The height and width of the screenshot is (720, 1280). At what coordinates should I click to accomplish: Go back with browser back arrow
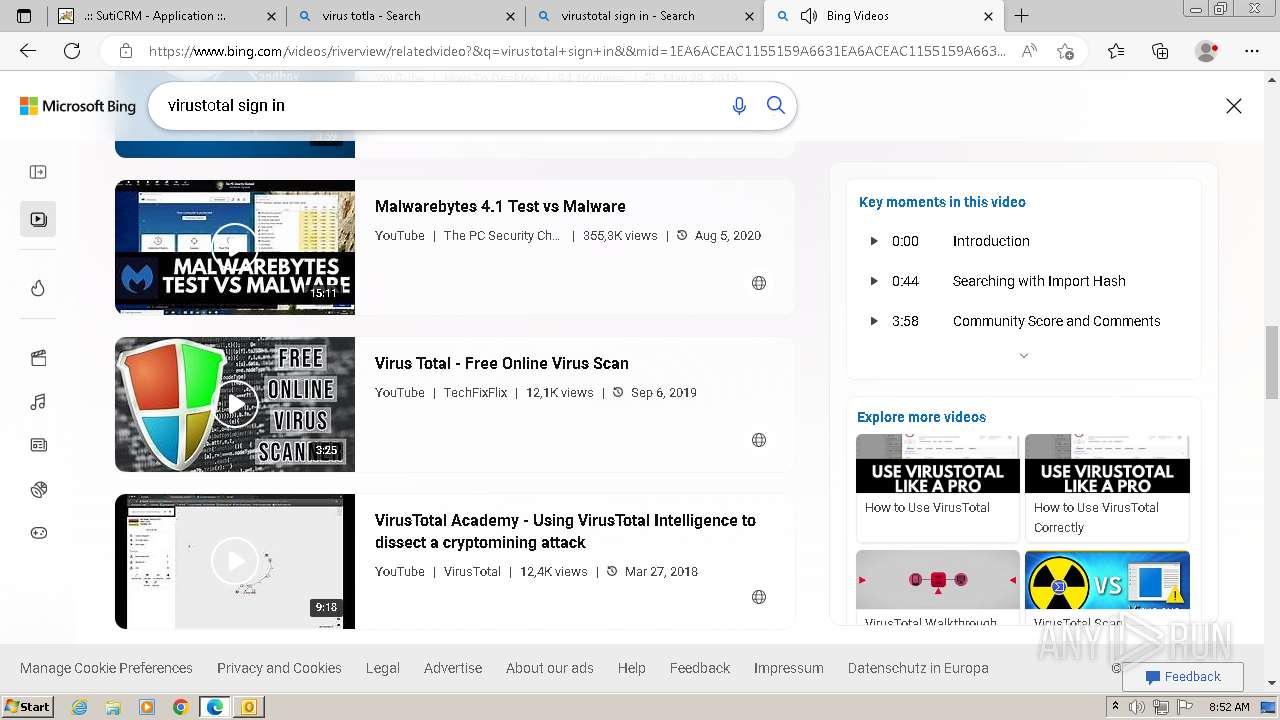(x=28, y=51)
